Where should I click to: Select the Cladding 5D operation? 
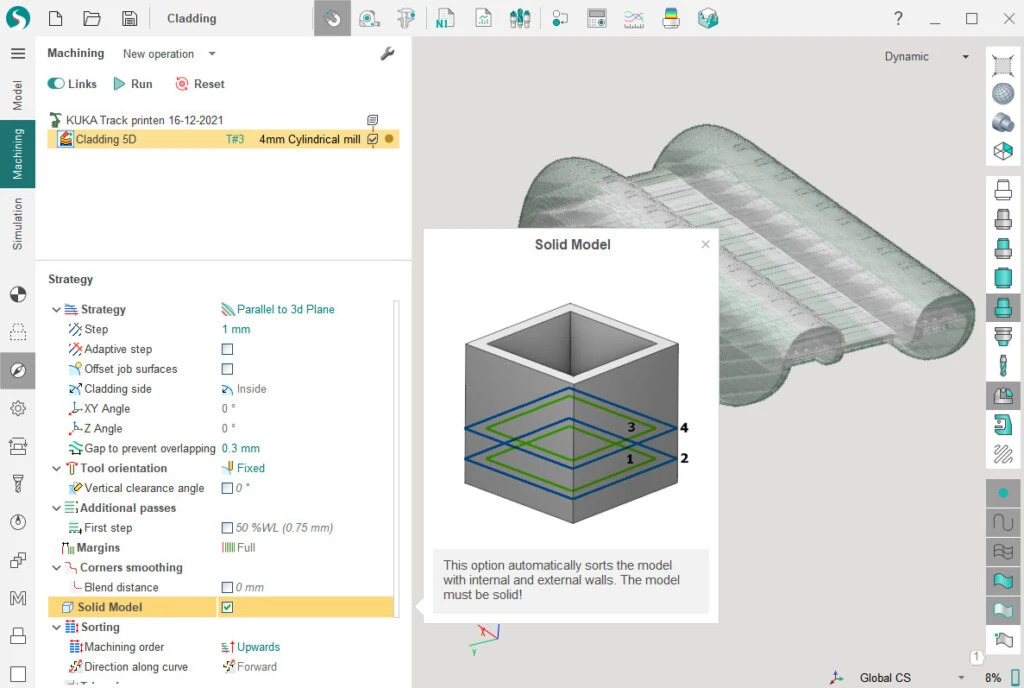pyautogui.click(x=106, y=140)
